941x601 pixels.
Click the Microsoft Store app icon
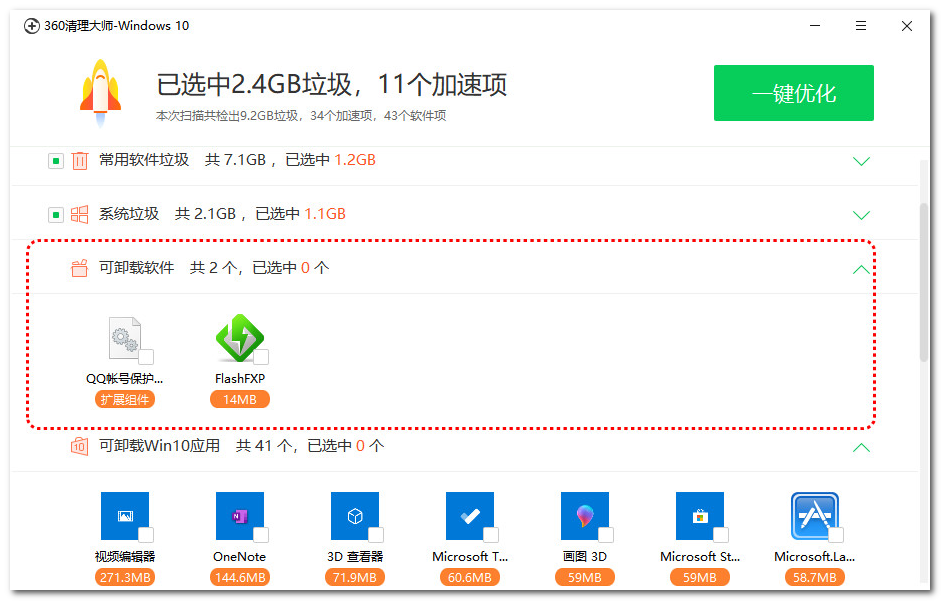point(700,516)
